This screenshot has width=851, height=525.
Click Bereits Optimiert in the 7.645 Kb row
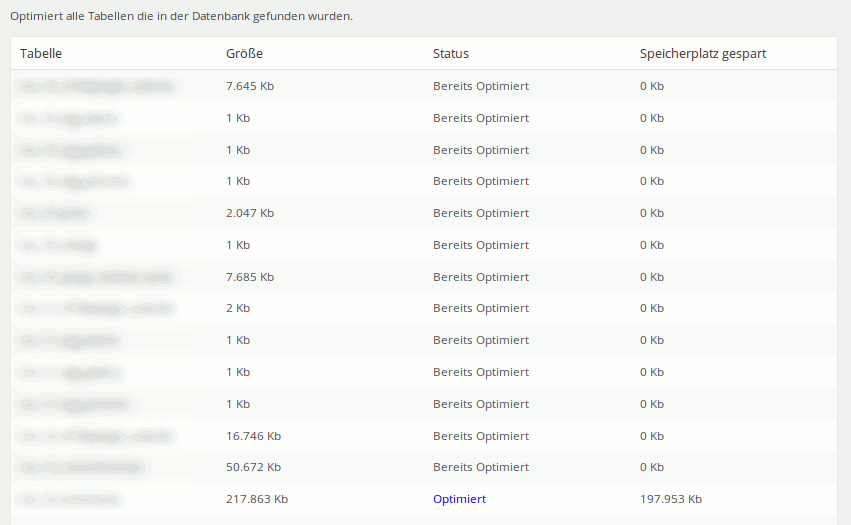(x=480, y=86)
